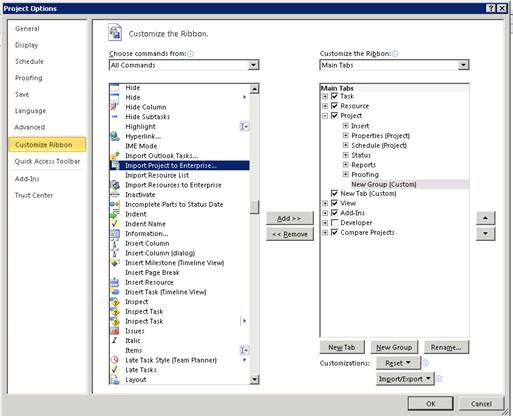
Task: Click the Insert Resource icon
Action: click(115, 282)
